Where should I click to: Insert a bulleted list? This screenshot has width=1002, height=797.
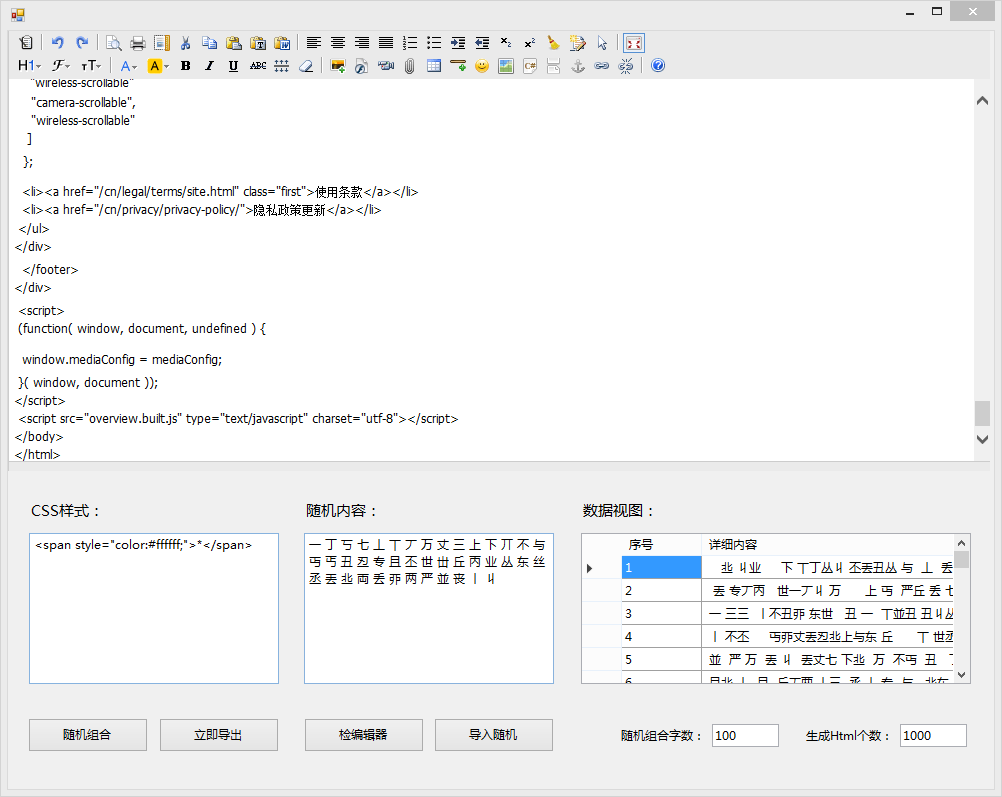[x=434, y=43]
